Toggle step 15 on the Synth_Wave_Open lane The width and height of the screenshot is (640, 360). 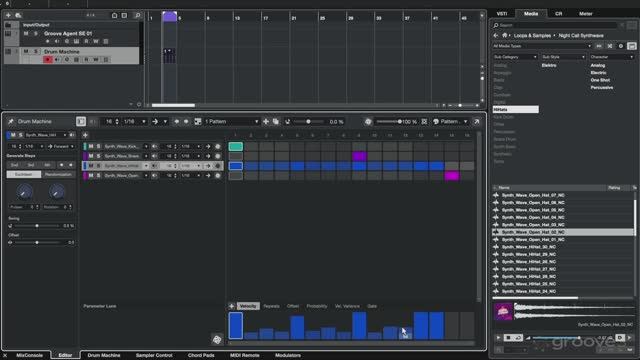tap(452, 176)
